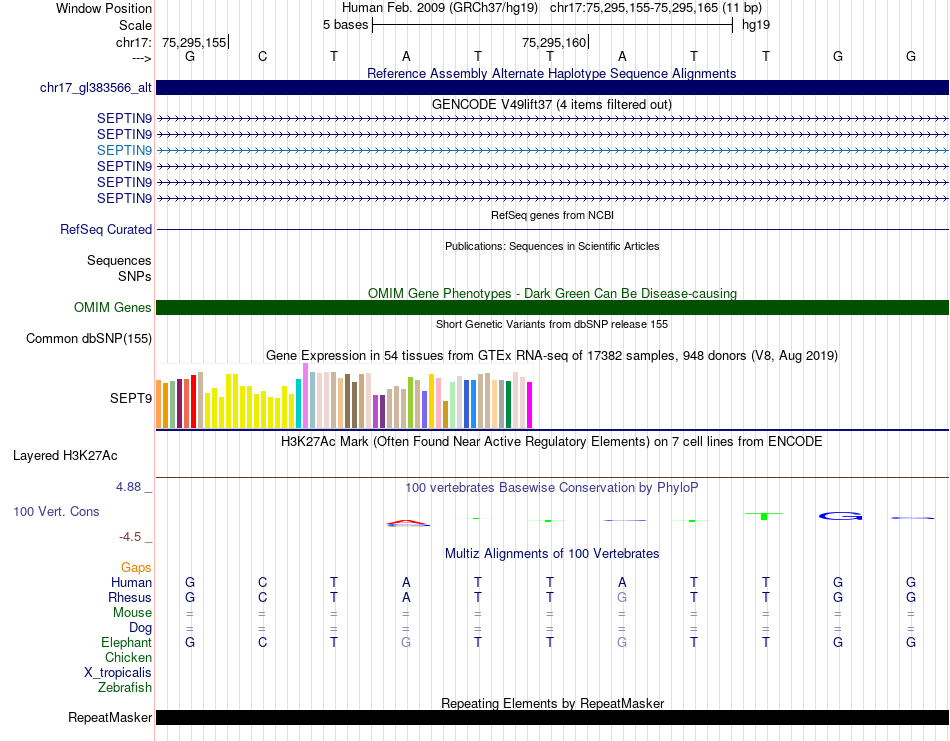Open the Common dbSNP(155) track label
The height and width of the screenshot is (741, 950).
point(89,339)
